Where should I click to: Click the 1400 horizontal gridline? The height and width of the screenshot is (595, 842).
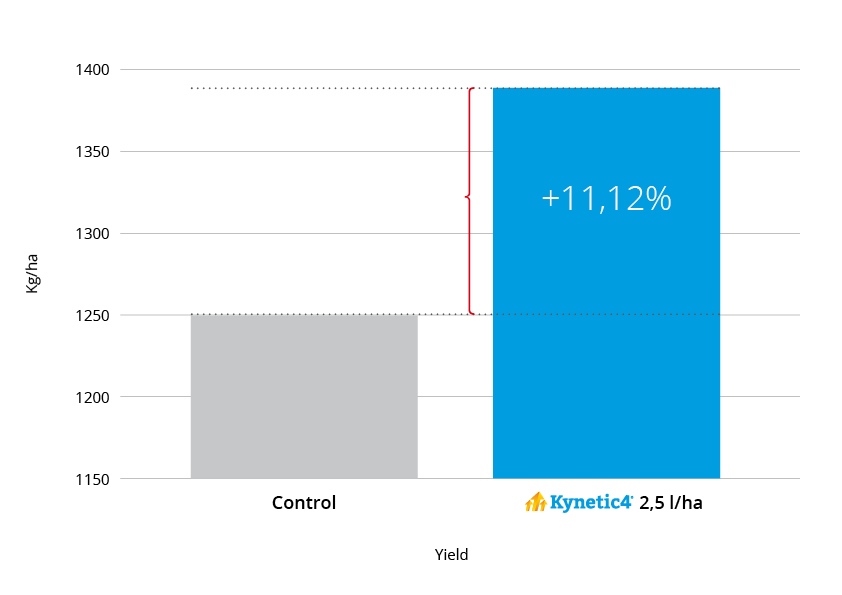460,69
